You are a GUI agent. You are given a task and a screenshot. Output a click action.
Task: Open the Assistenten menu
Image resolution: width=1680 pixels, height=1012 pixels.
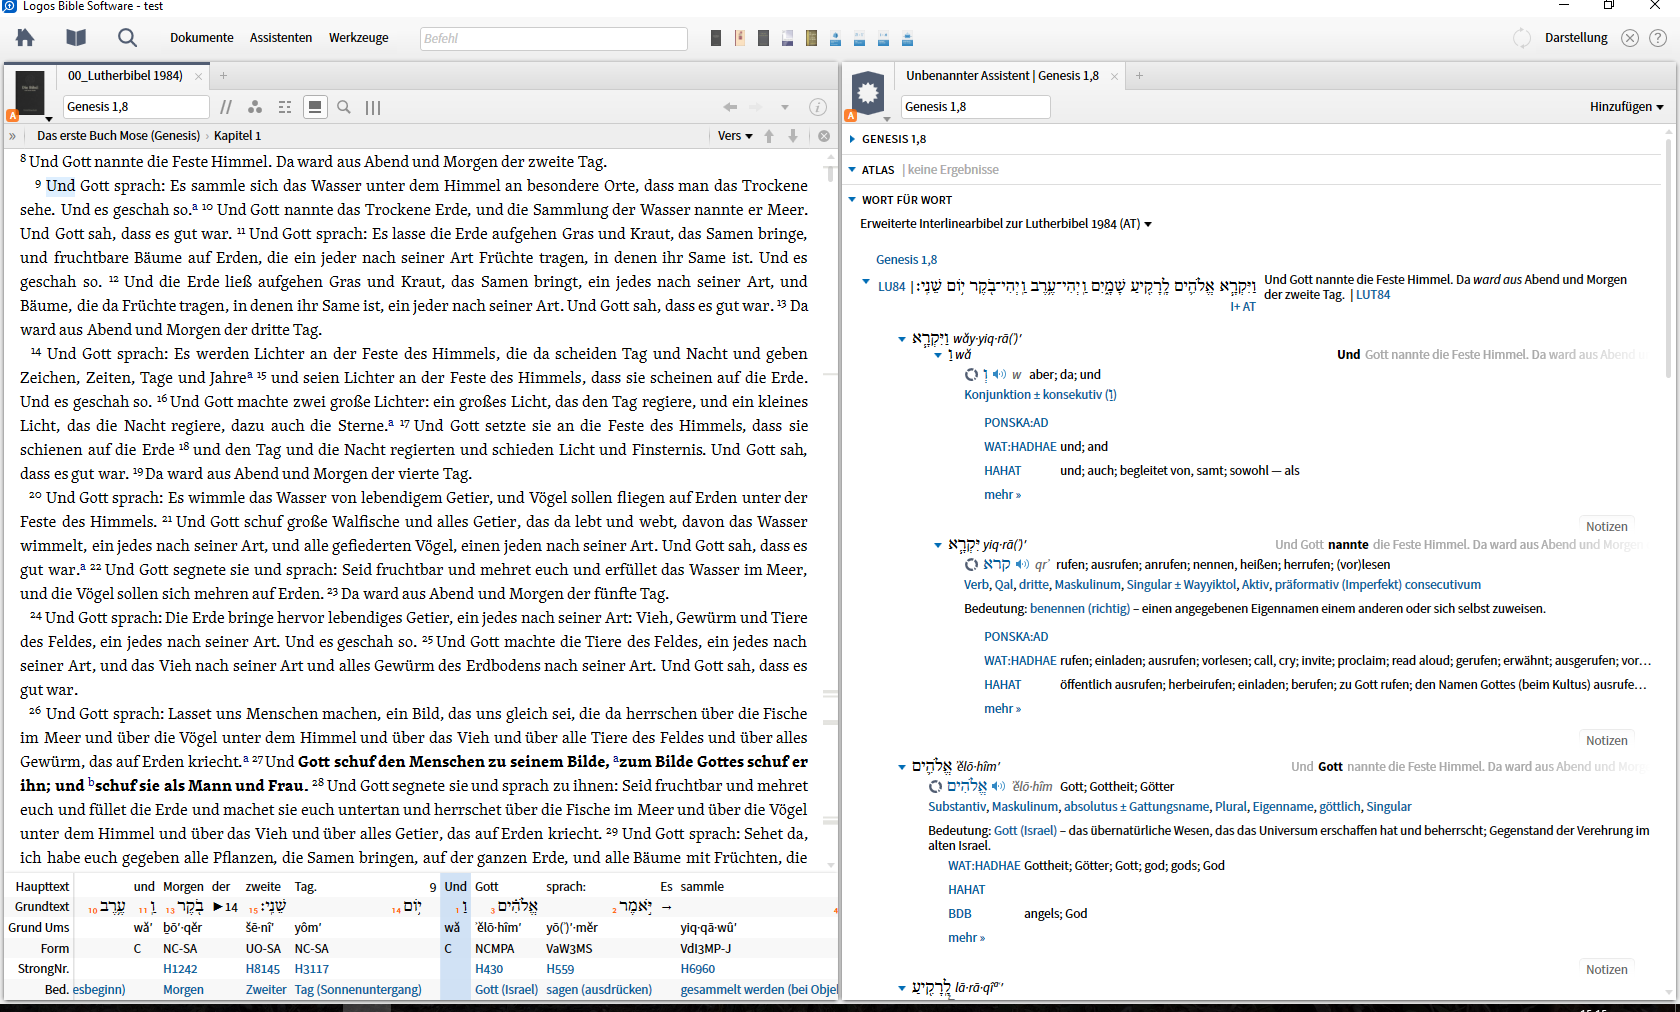pos(281,38)
